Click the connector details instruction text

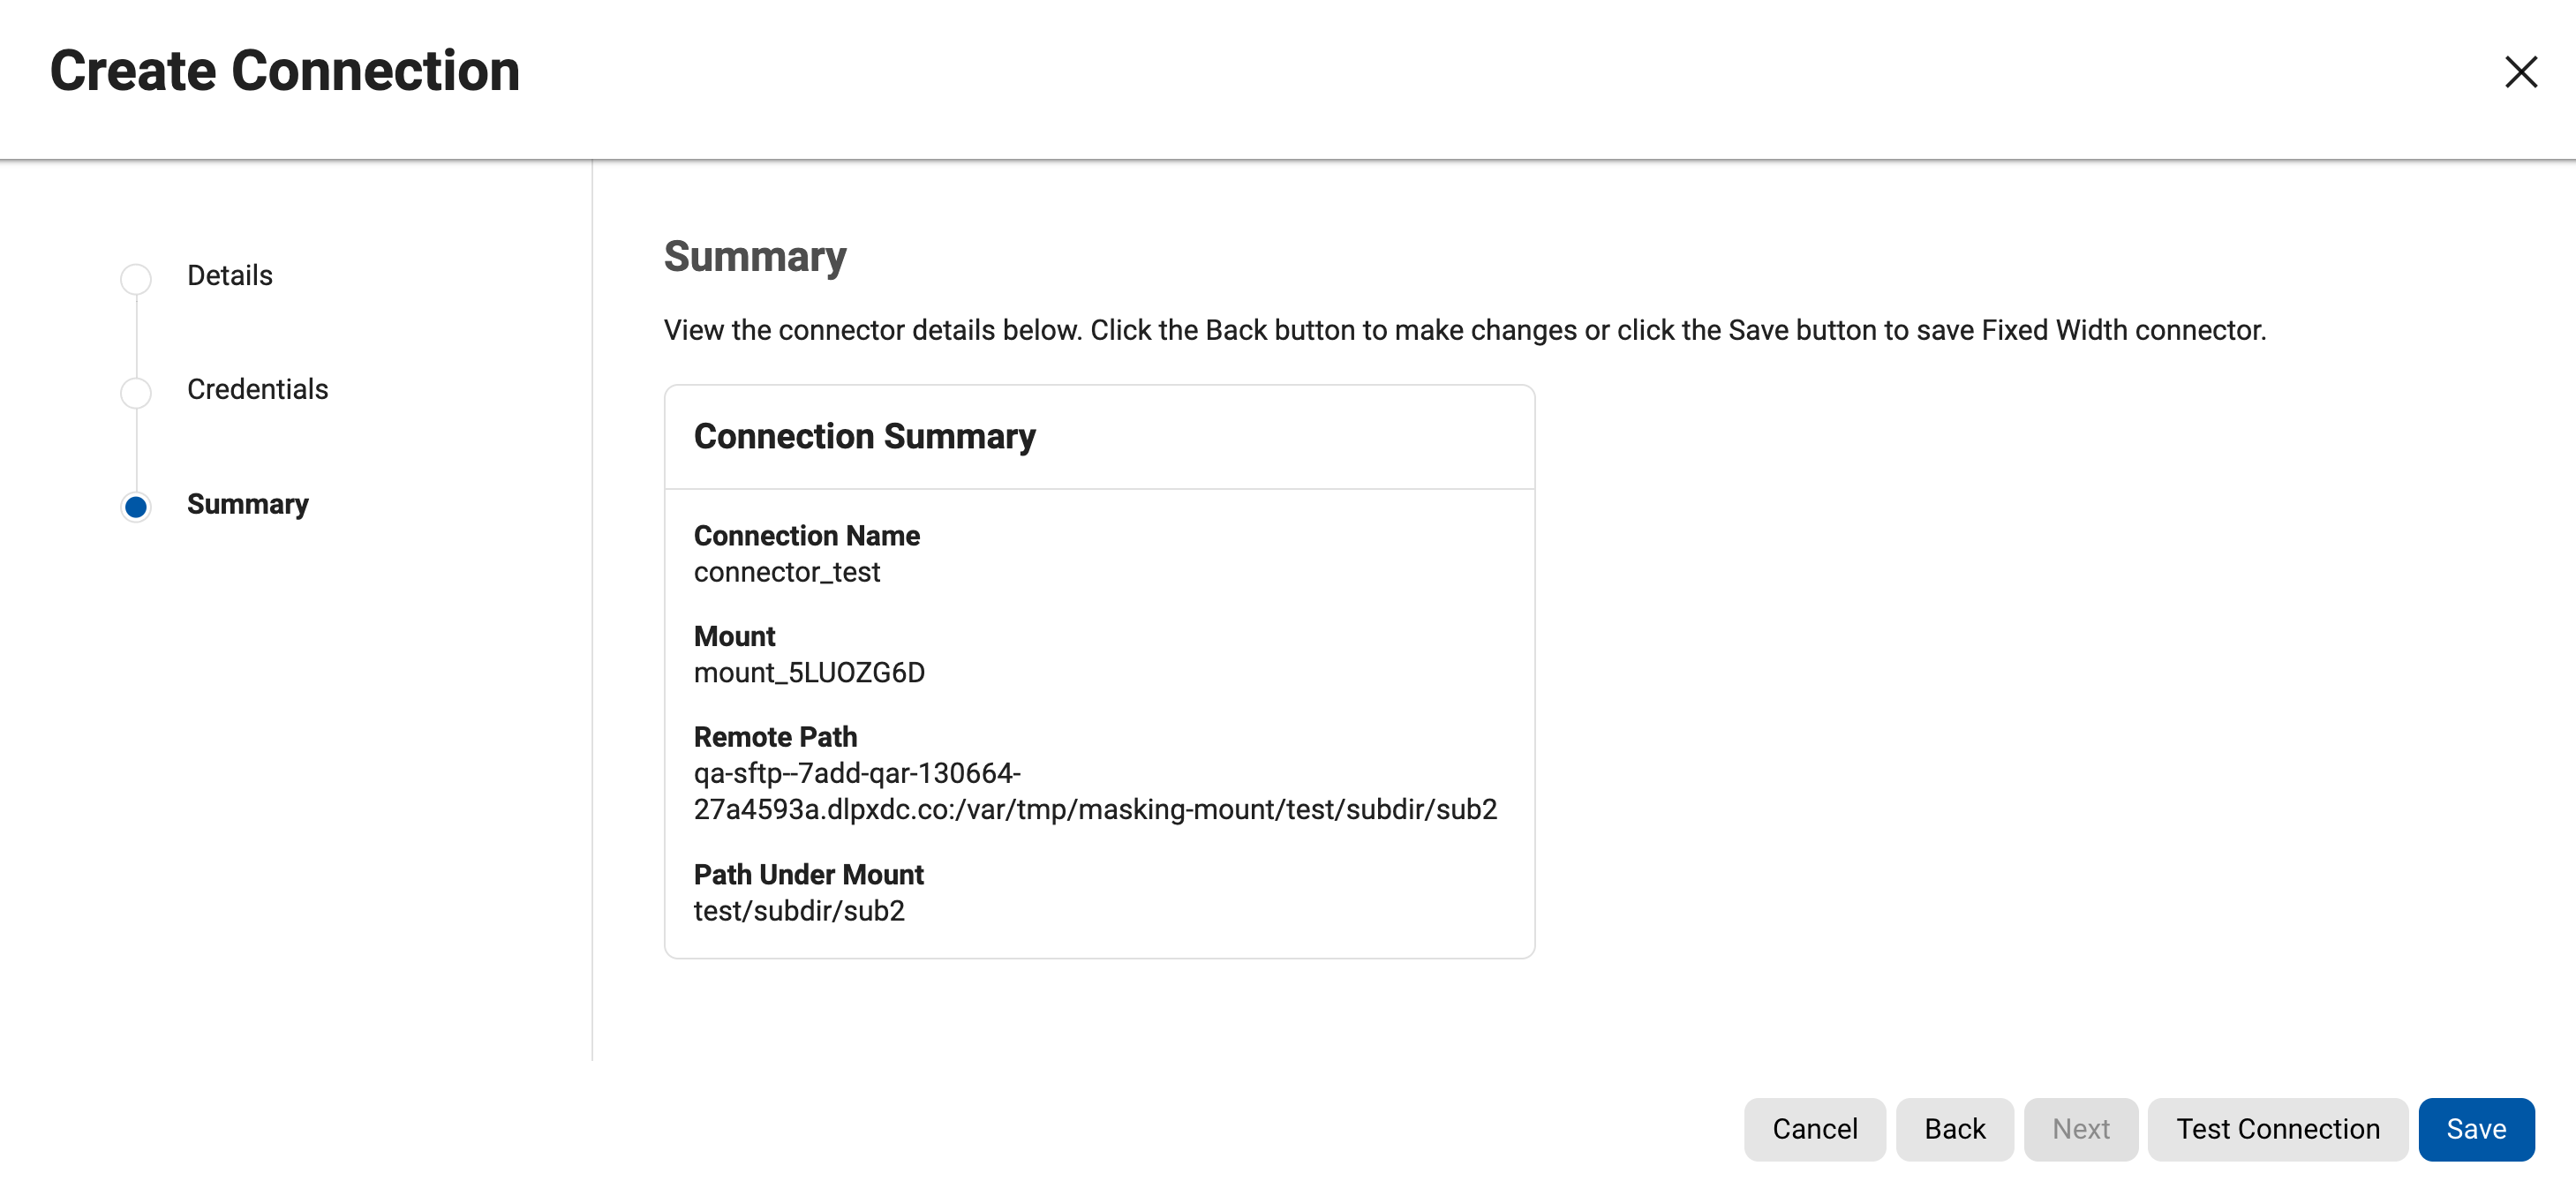coord(1464,330)
